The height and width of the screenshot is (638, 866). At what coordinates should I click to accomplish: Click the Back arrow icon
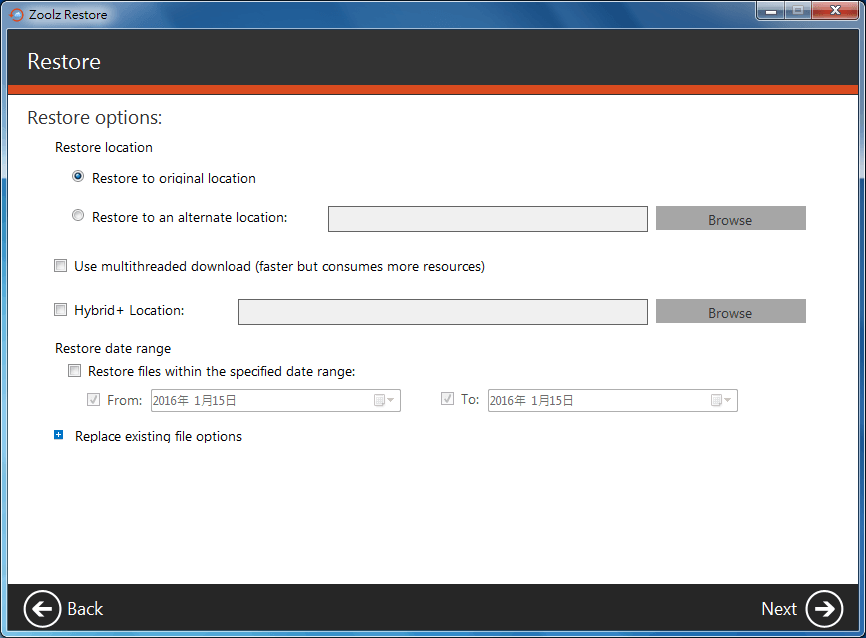[x=43, y=609]
